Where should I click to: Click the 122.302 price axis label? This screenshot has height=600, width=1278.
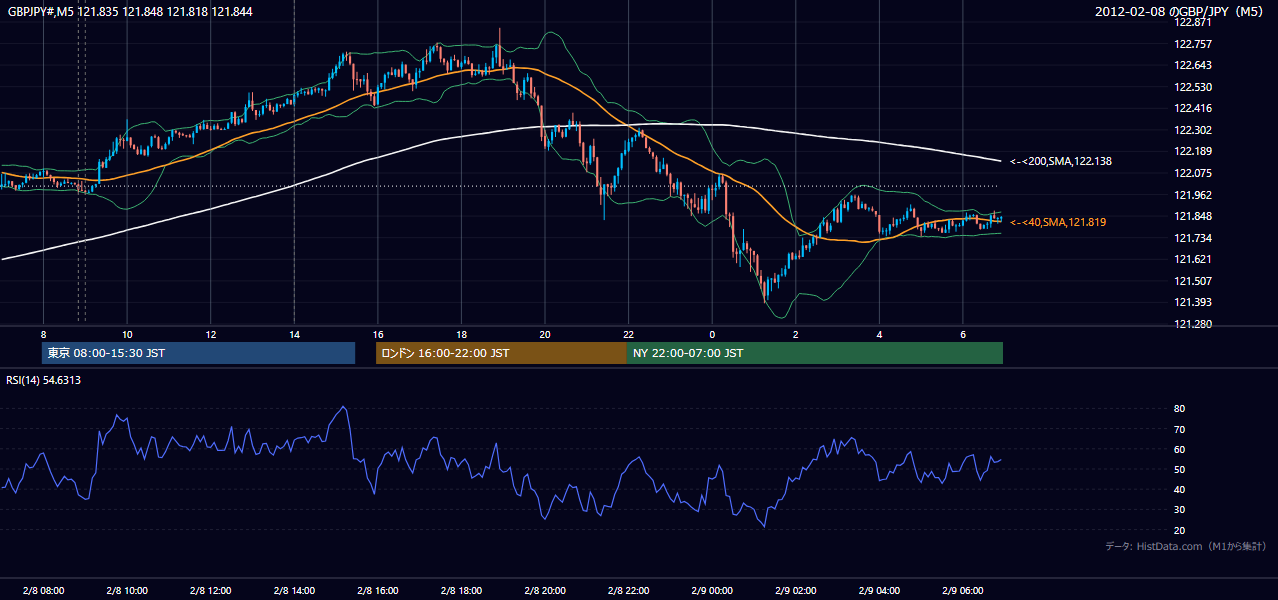pos(1193,130)
